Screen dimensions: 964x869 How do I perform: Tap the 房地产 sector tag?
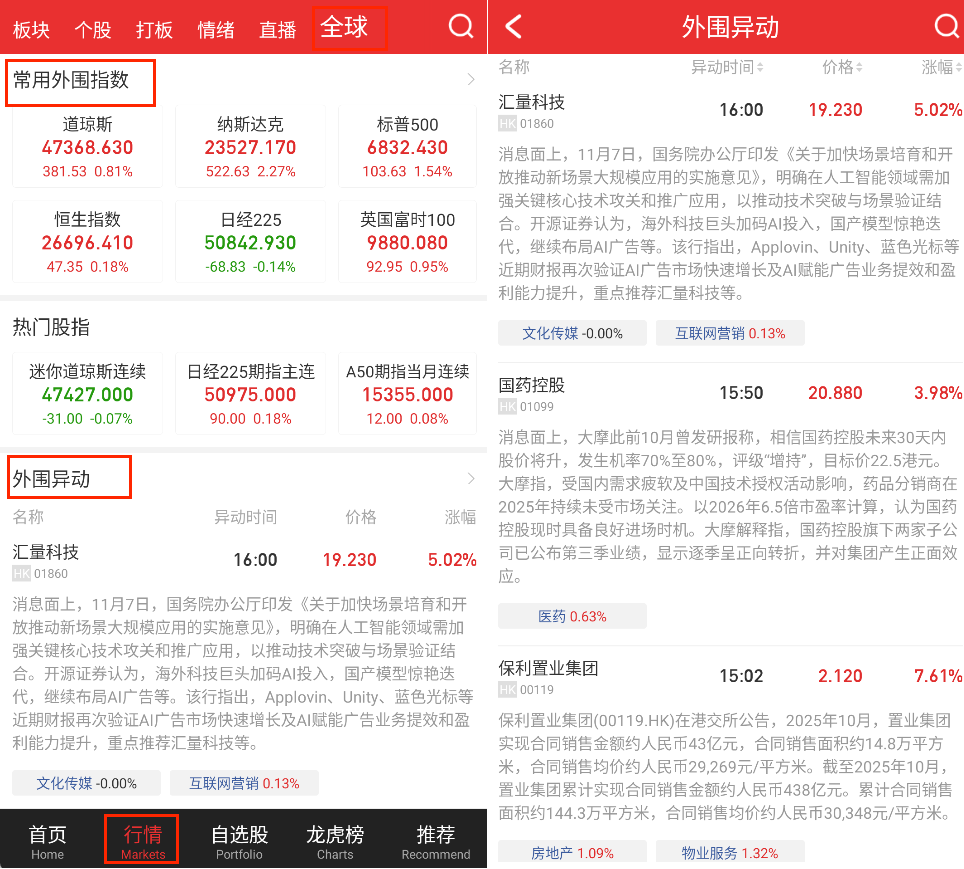pos(572,853)
